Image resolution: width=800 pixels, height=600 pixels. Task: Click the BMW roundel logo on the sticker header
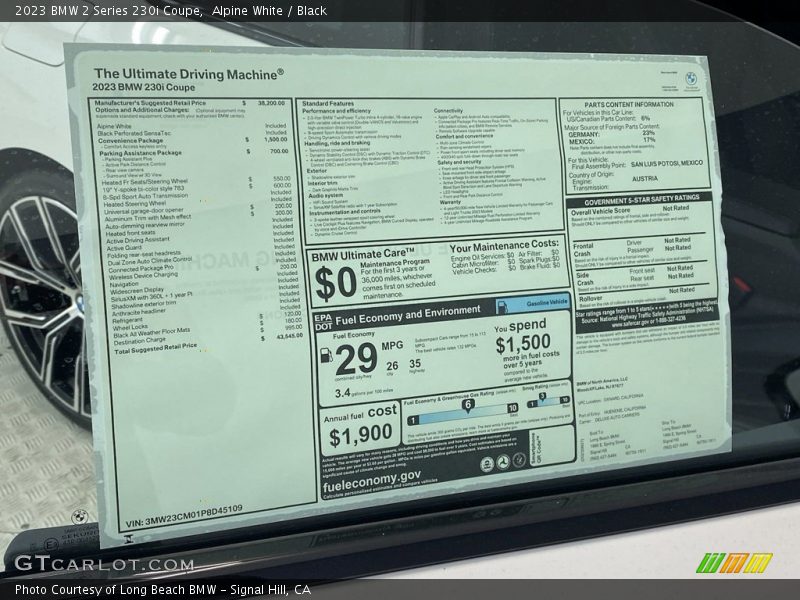[x=690, y=79]
